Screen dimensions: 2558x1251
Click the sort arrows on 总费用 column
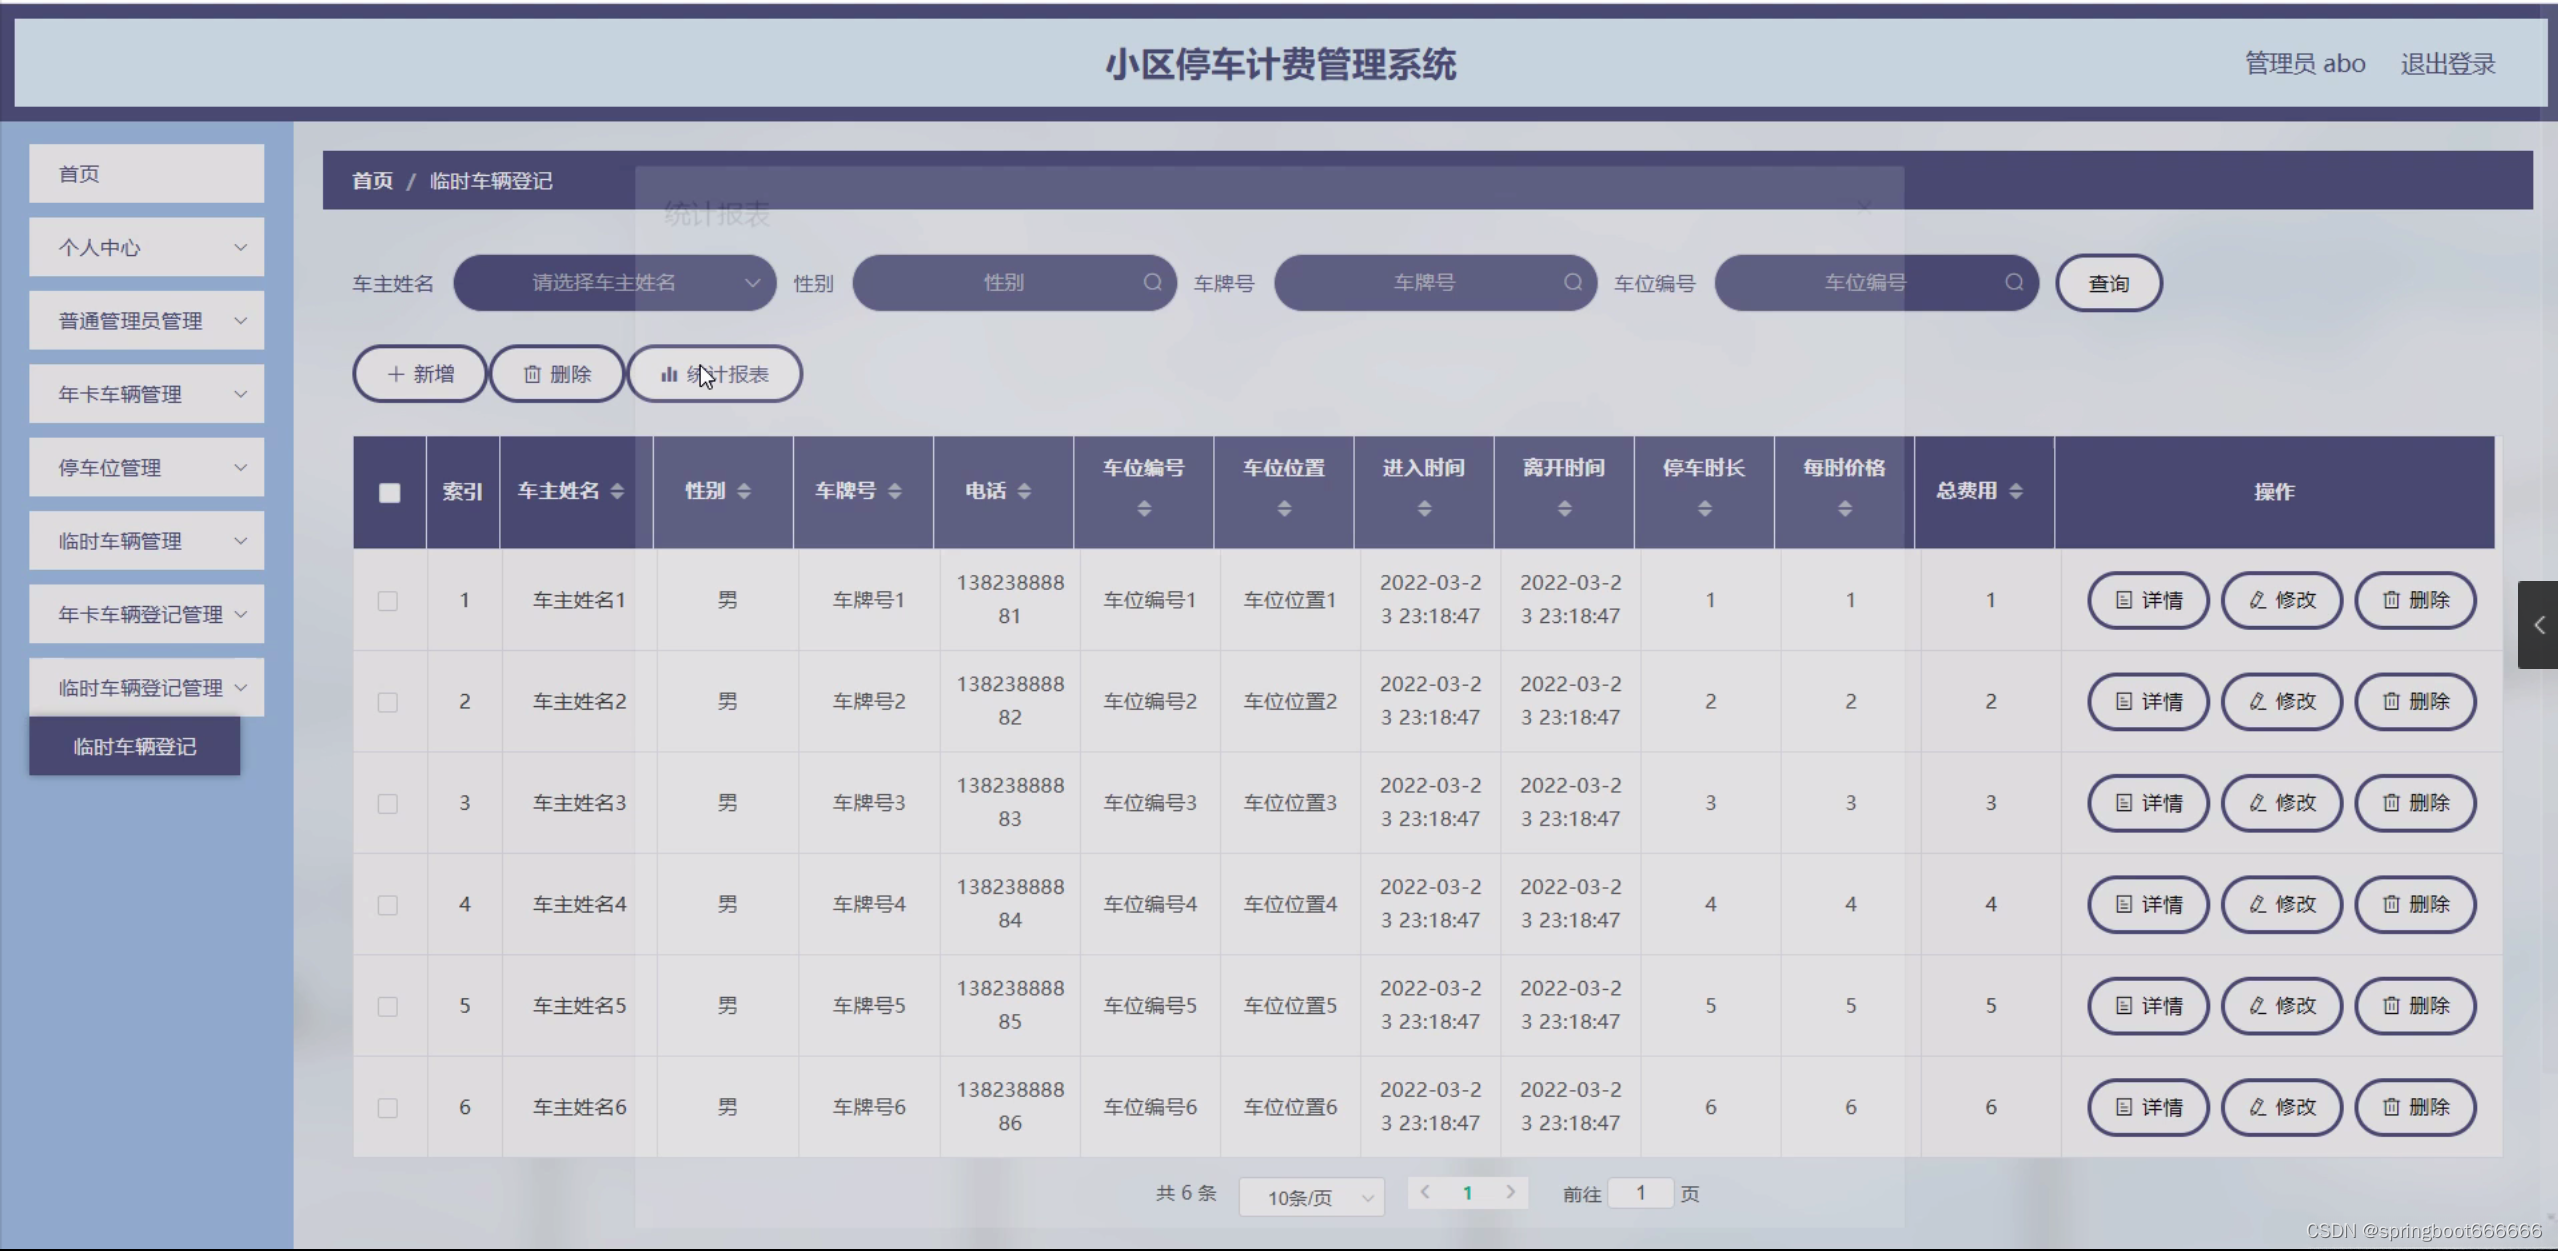tap(2016, 491)
